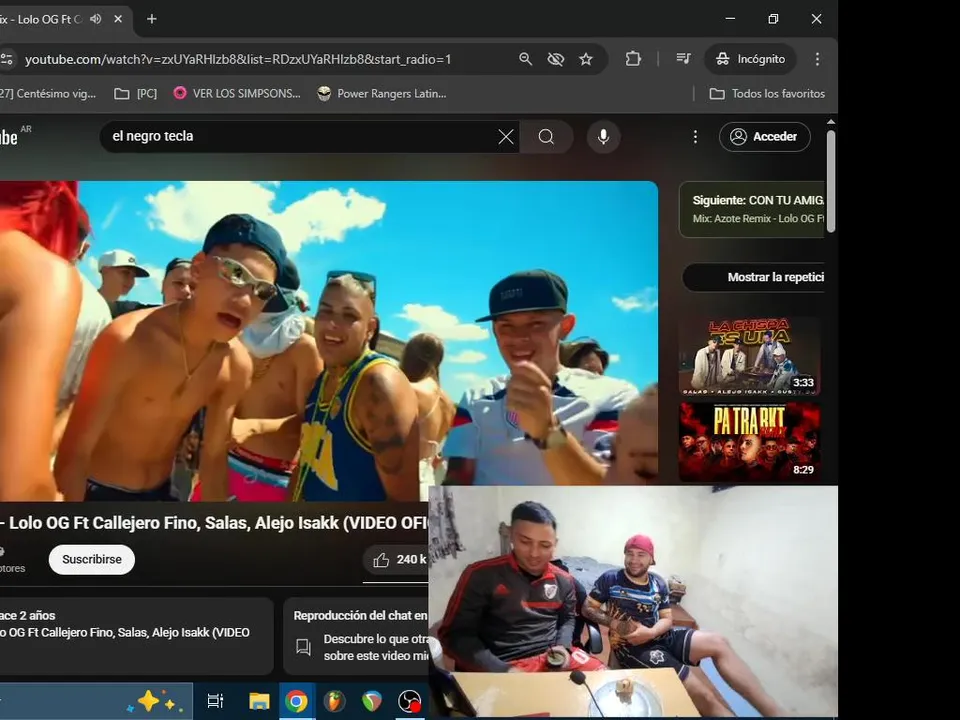Screen dimensions: 960x720
Task: Switch to Chrome on the taskbar
Action: tap(296, 701)
